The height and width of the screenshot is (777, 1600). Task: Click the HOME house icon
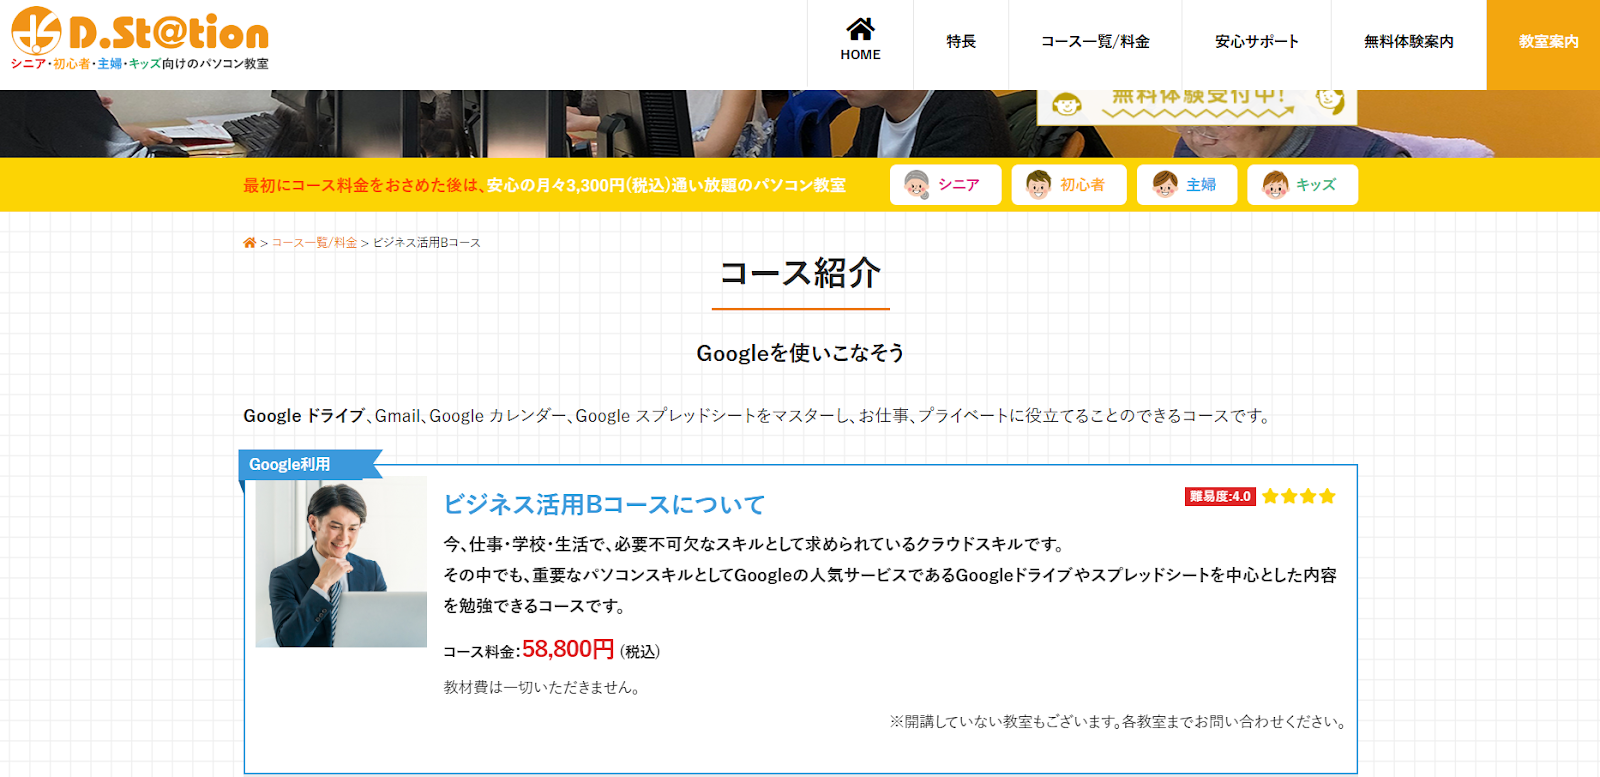pos(860,28)
